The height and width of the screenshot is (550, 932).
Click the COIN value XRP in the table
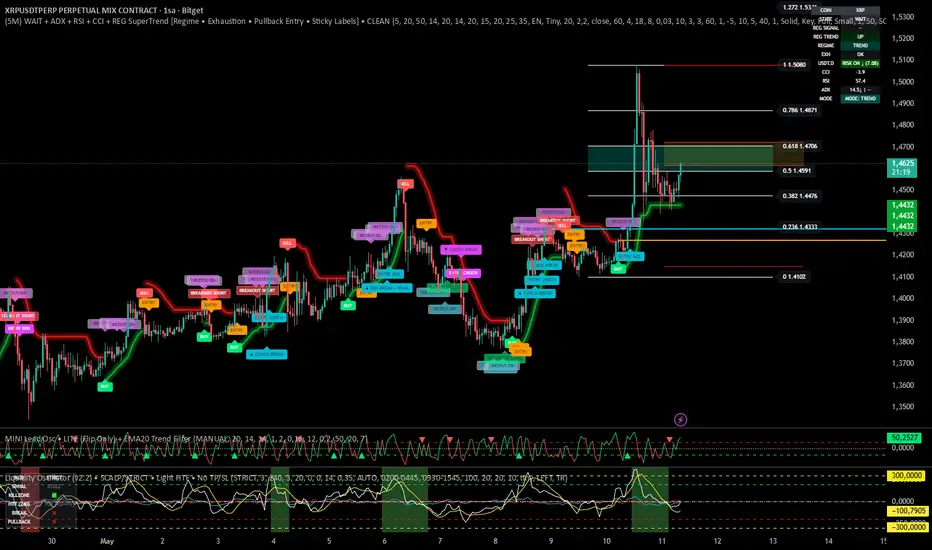click(860, 10)
